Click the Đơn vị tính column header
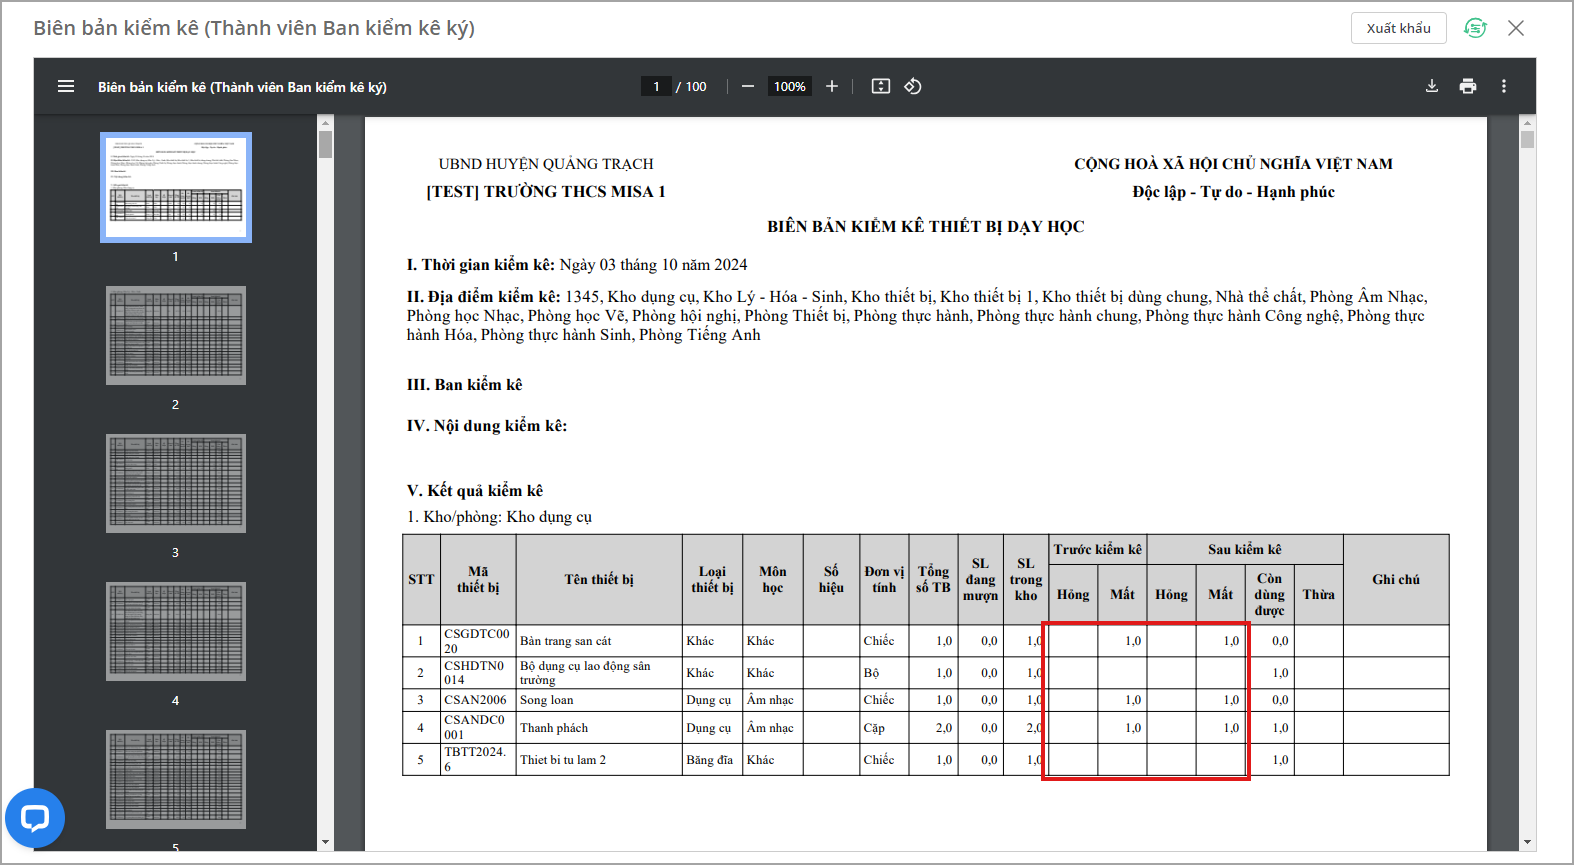 [884, 580]
